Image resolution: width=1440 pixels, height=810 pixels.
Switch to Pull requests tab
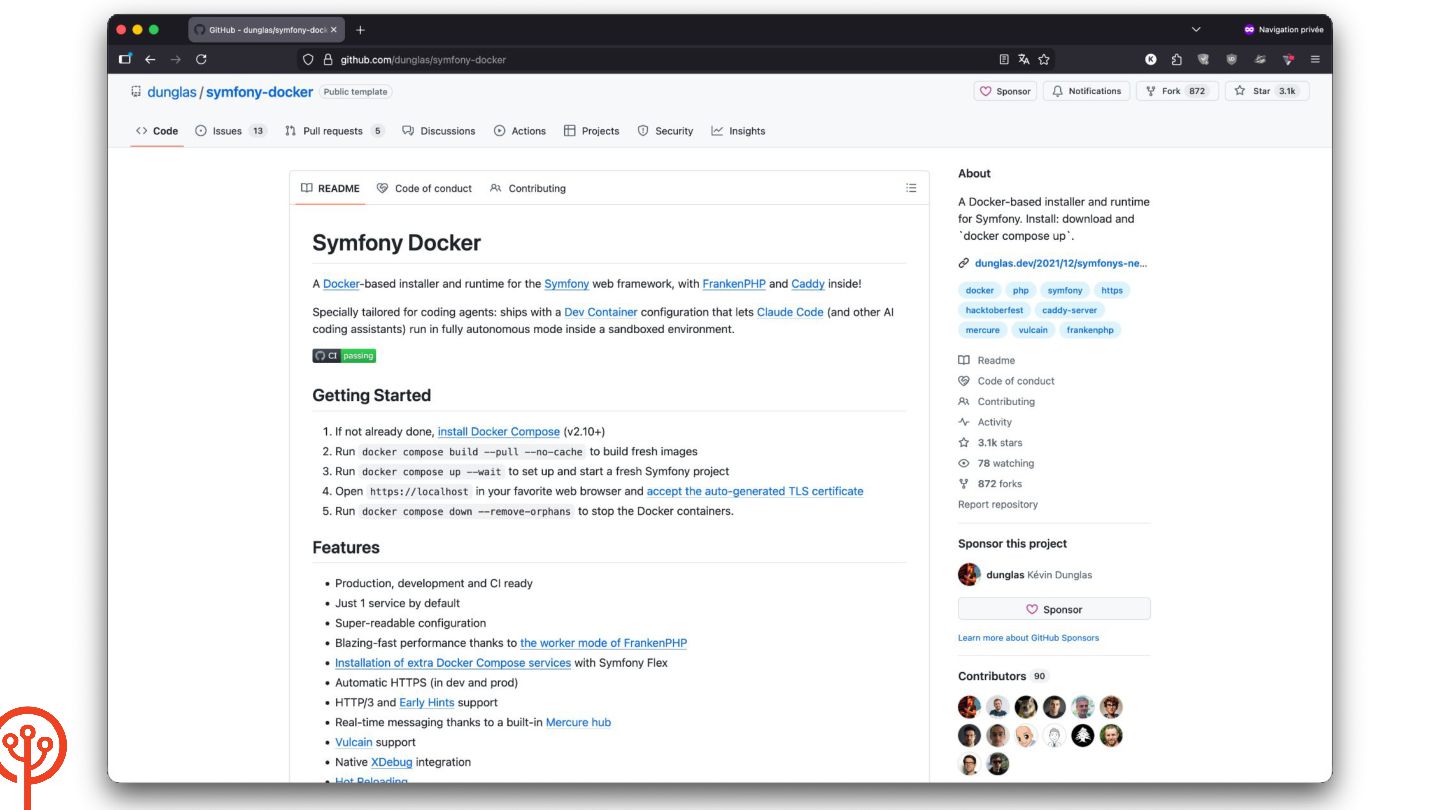[x=334, y=131]
